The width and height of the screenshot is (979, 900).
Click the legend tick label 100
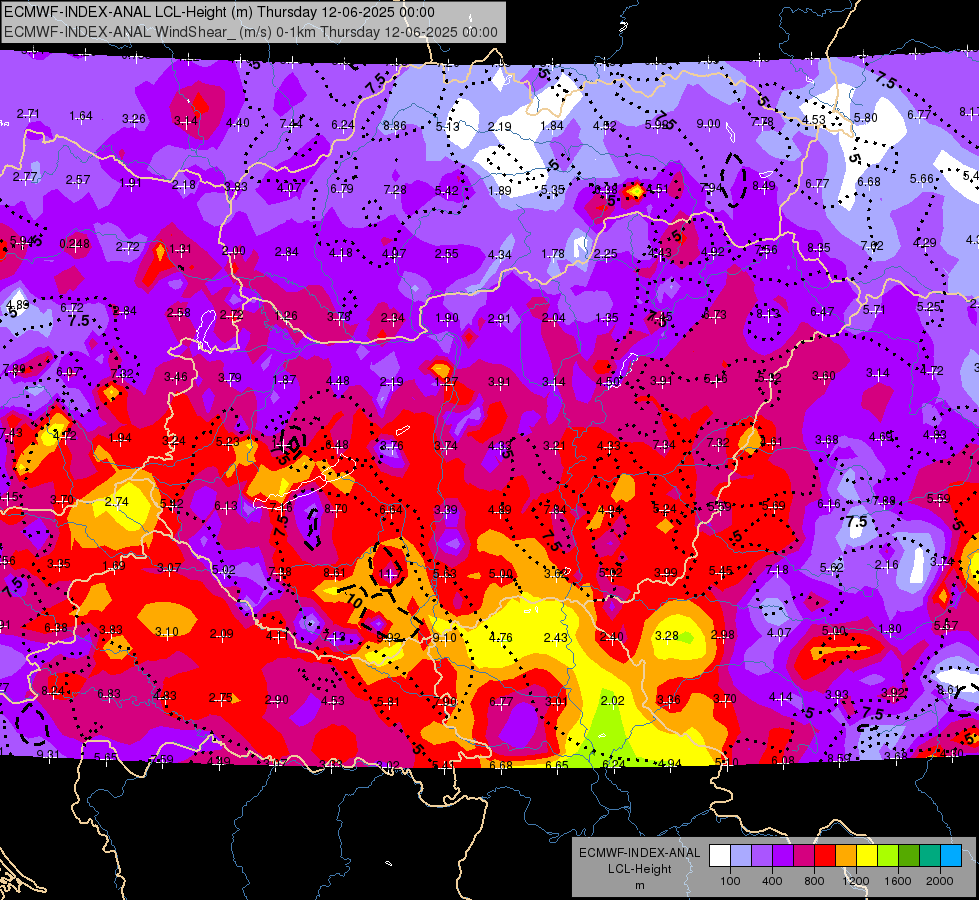coord(730,881)
